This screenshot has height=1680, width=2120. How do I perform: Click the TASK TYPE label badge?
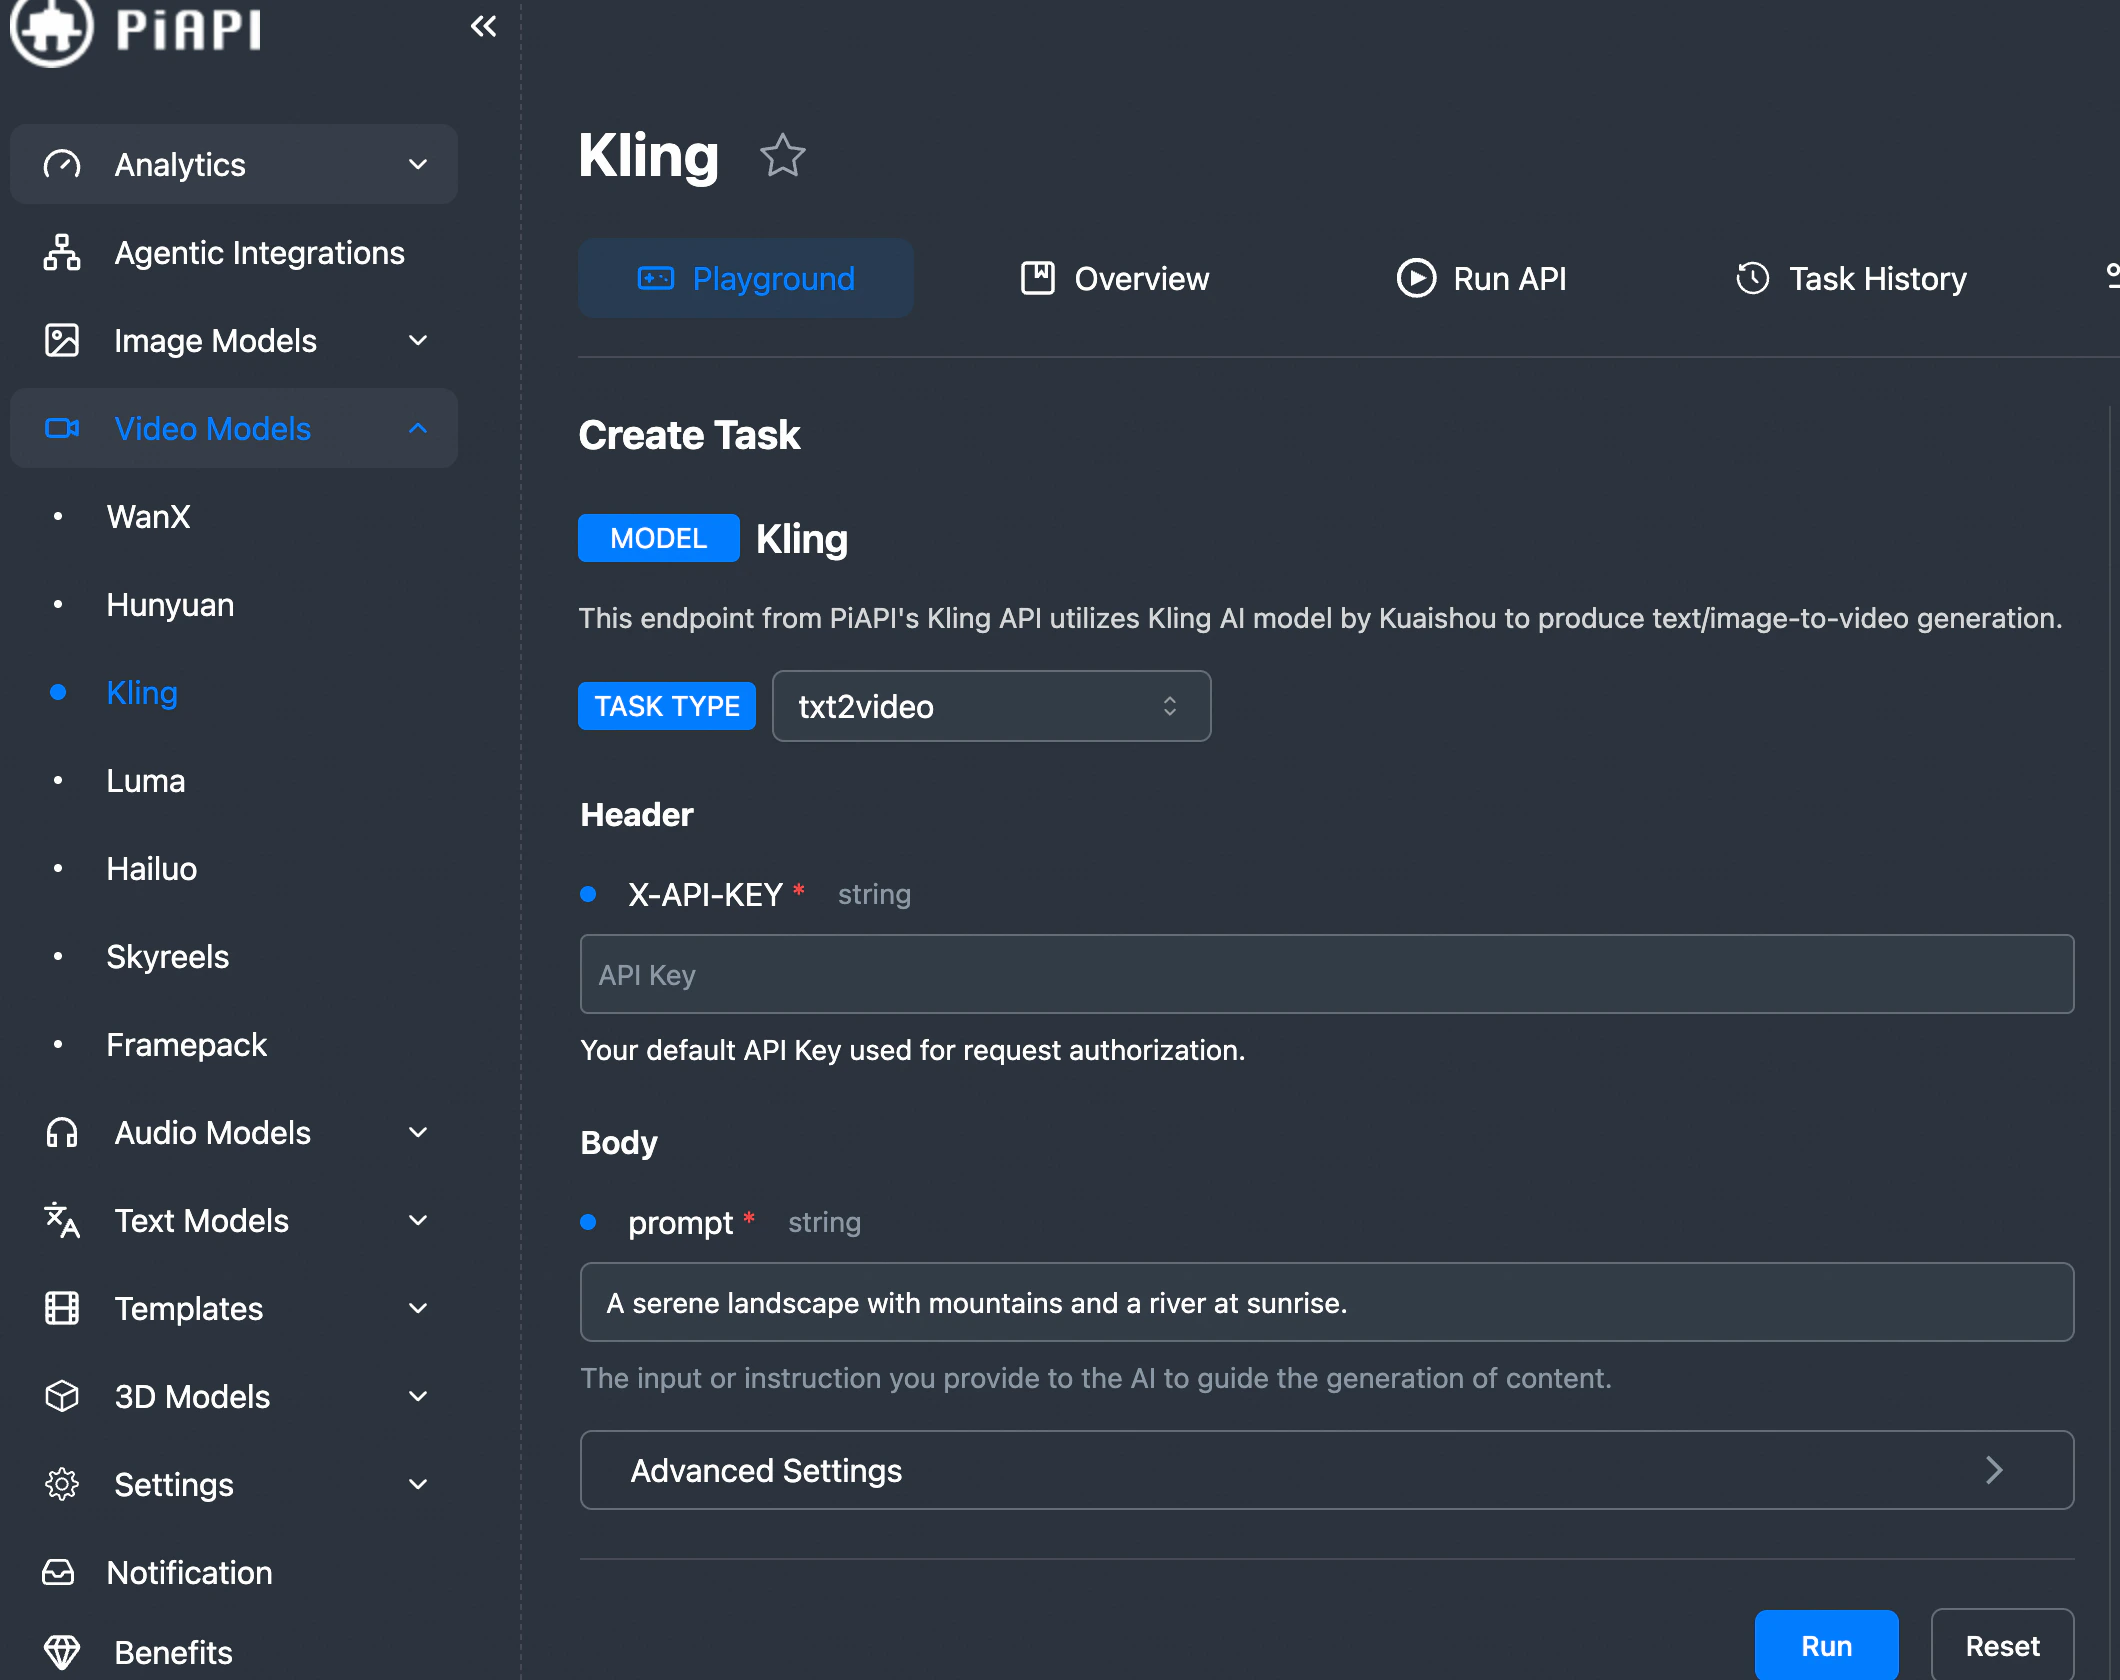pos(667,706)
